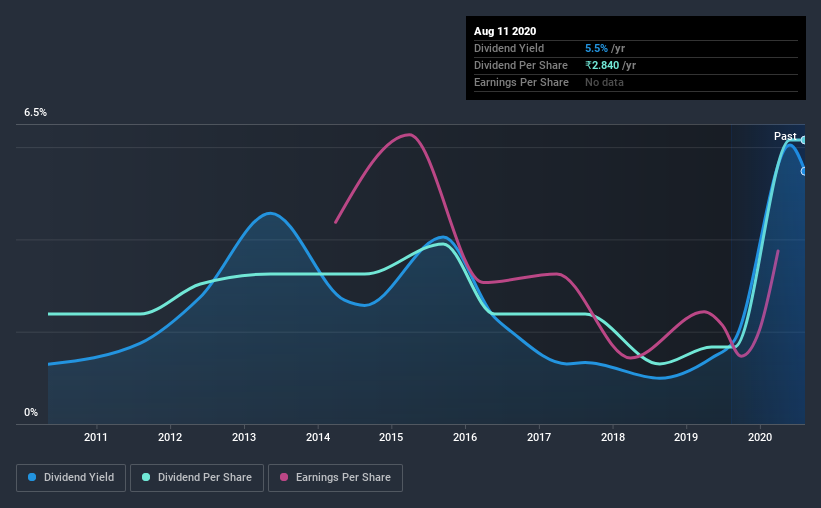Toggle the Earnings Per Share legend button
The image size is (821, 508).
pyautogui.click(x=335, y=478)
